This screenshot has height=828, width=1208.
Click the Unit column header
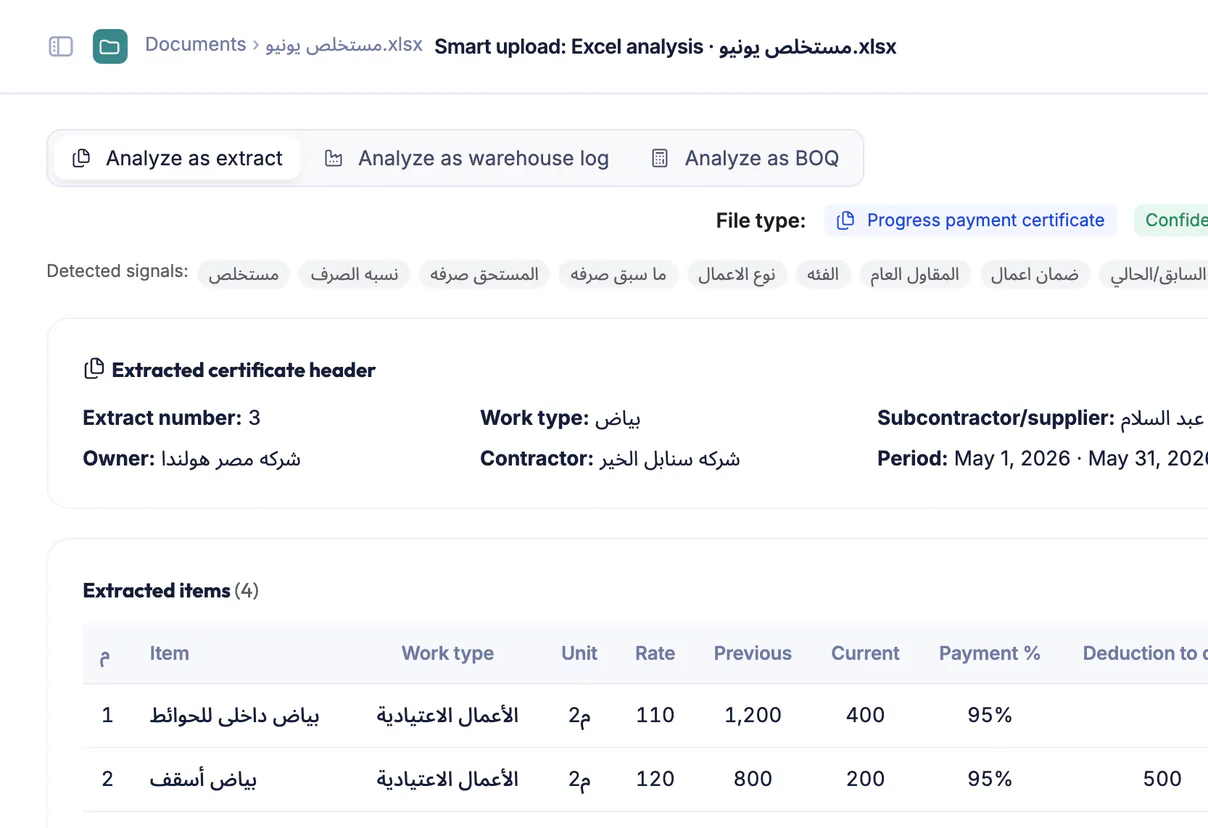[x=579, y=653]
